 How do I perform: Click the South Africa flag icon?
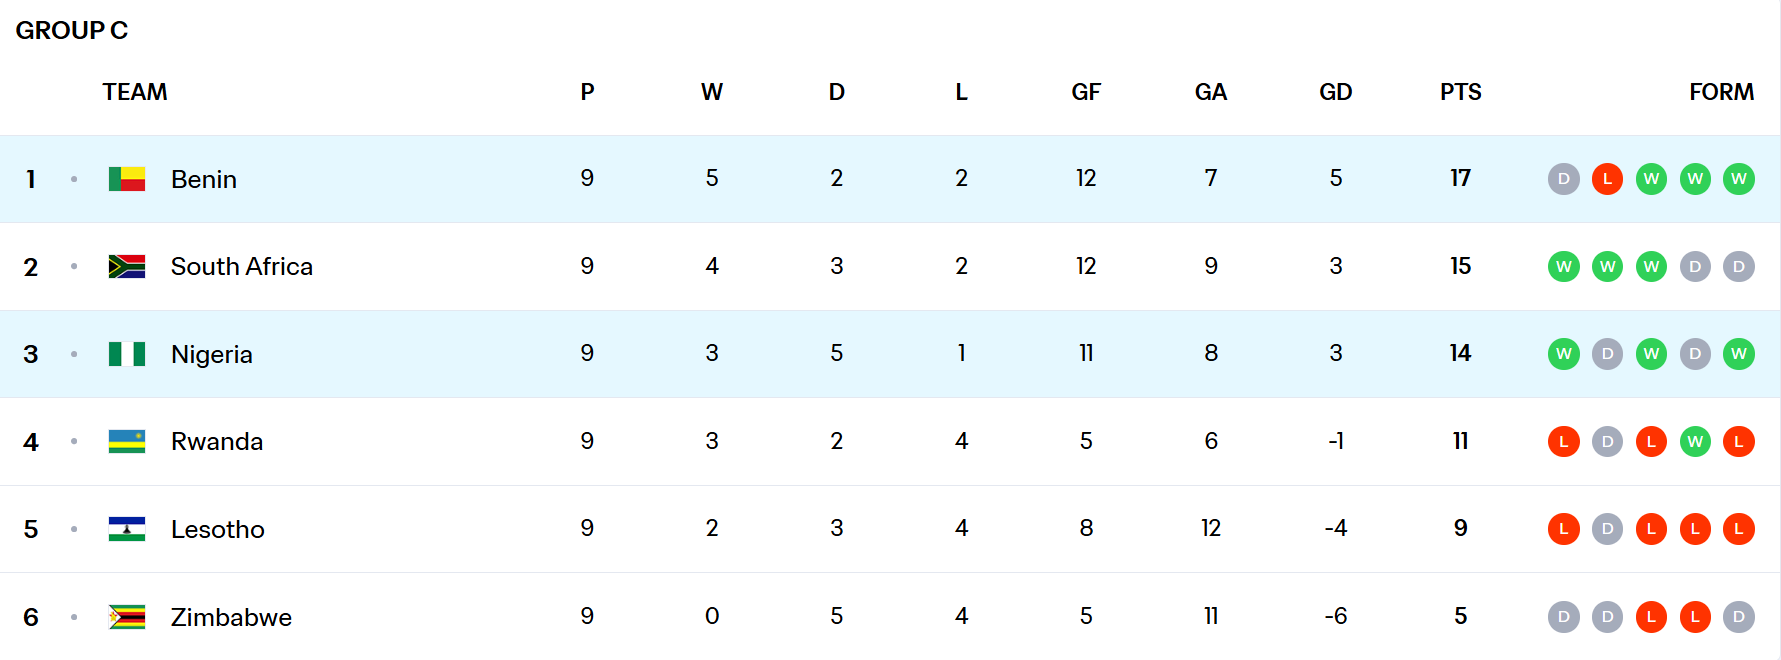tap(127, 267)
